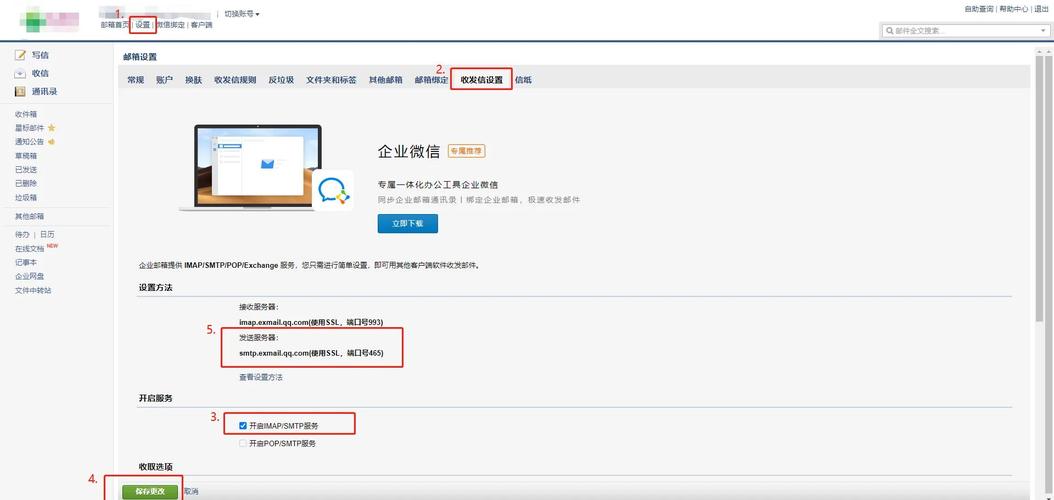Open the 收发信规则 tab

[235, 80]
